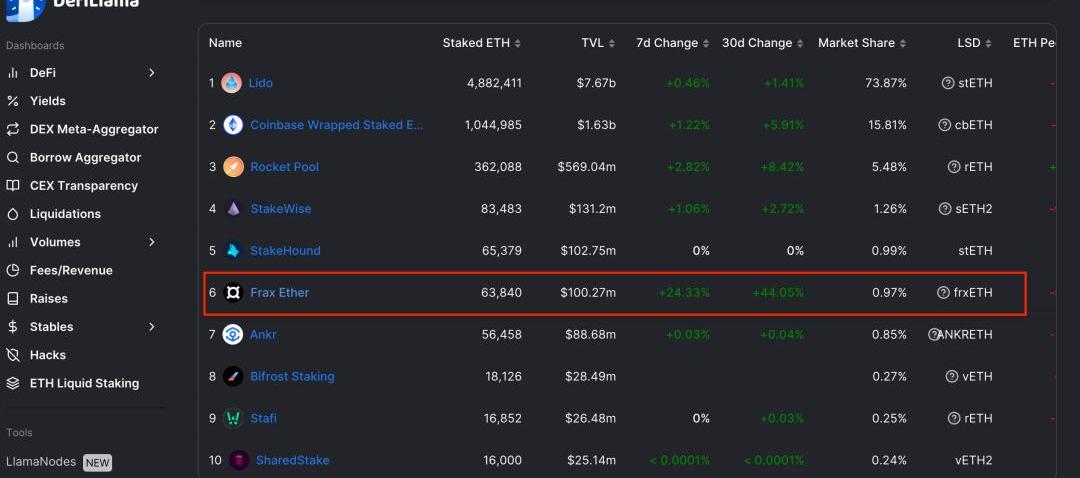Click Rocket Pool's +8.42% 30d change
This screenshot has height=478, width=1080.
[782, 167]
